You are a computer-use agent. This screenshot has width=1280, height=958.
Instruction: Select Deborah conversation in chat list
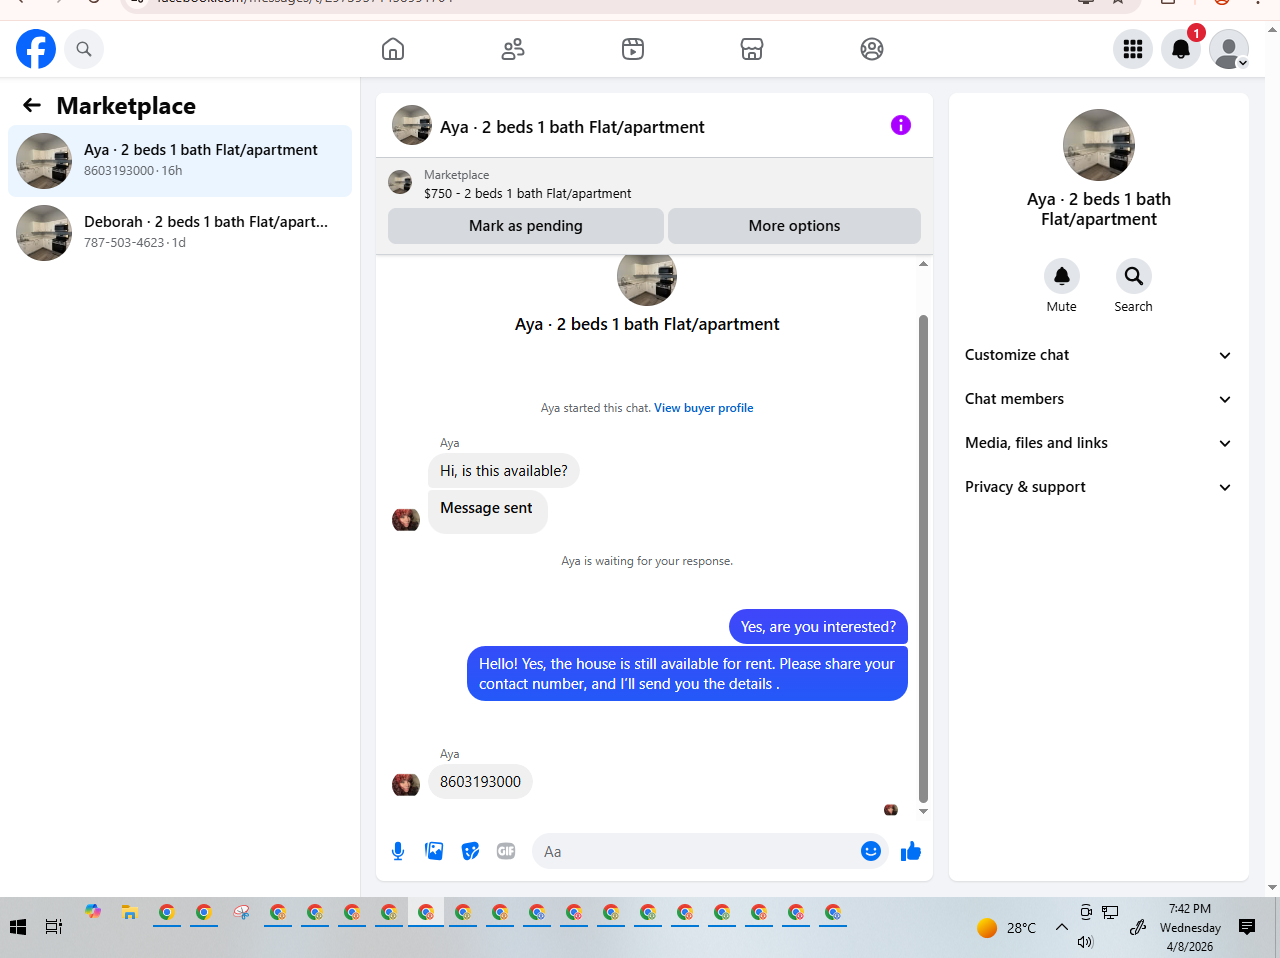(x=180, y=233)
